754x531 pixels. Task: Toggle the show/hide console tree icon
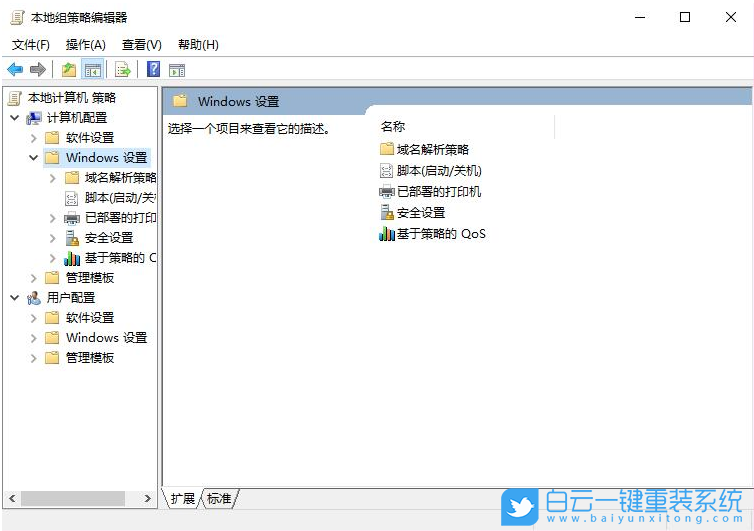[x=92, y=70]
